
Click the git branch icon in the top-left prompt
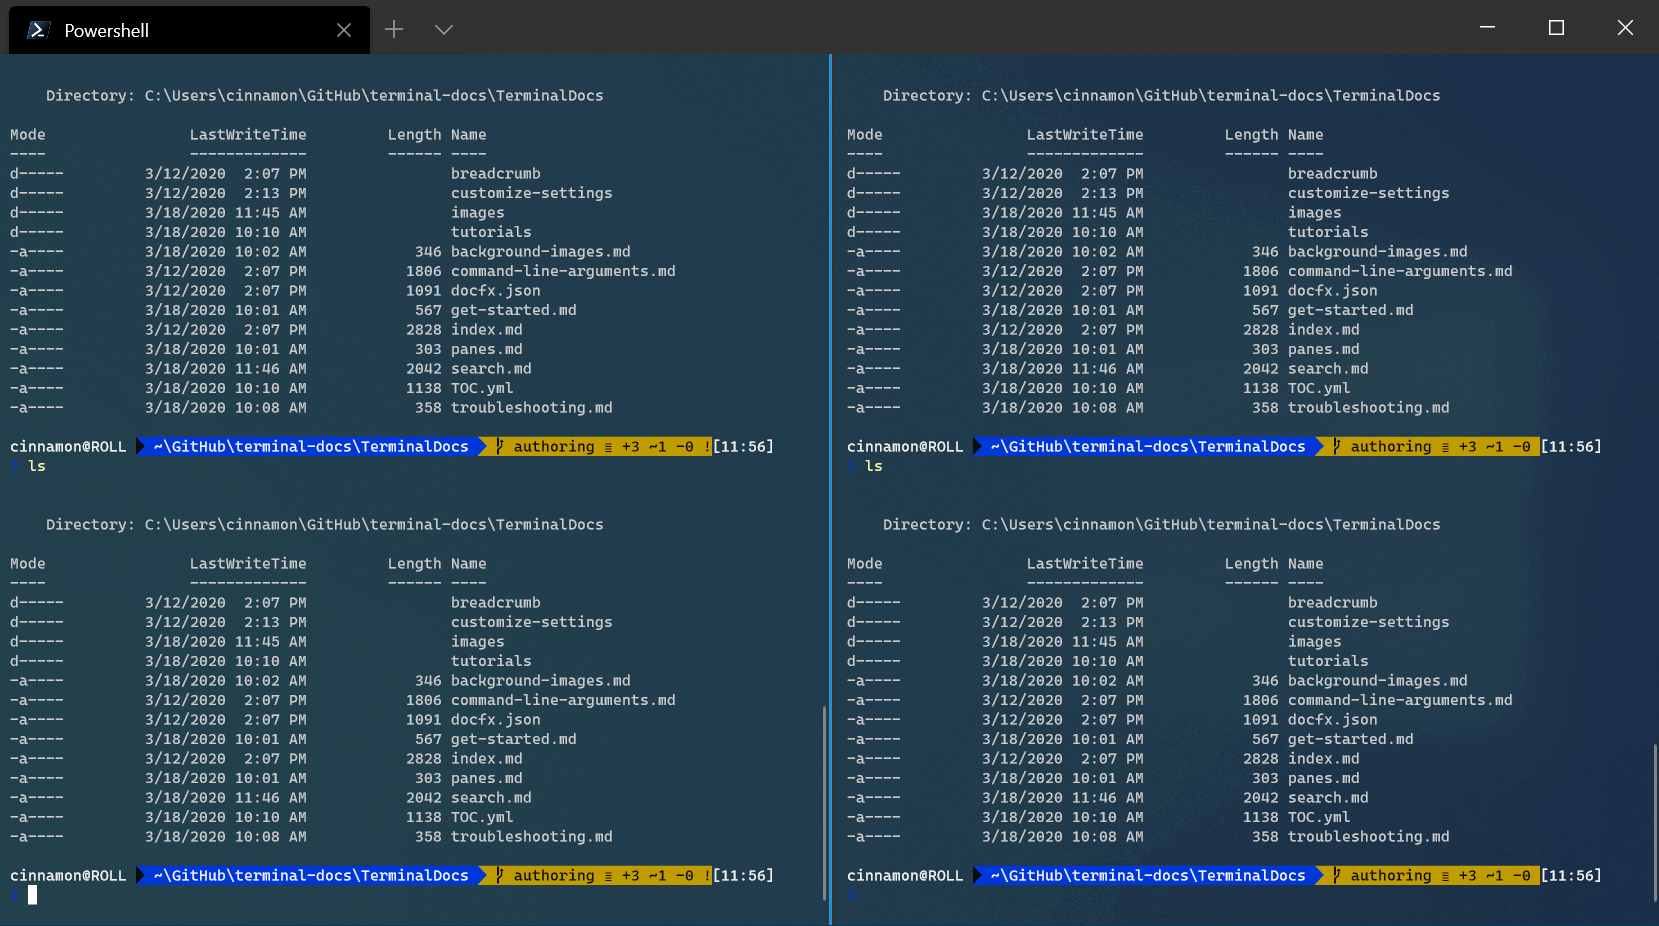coord(499,446)
